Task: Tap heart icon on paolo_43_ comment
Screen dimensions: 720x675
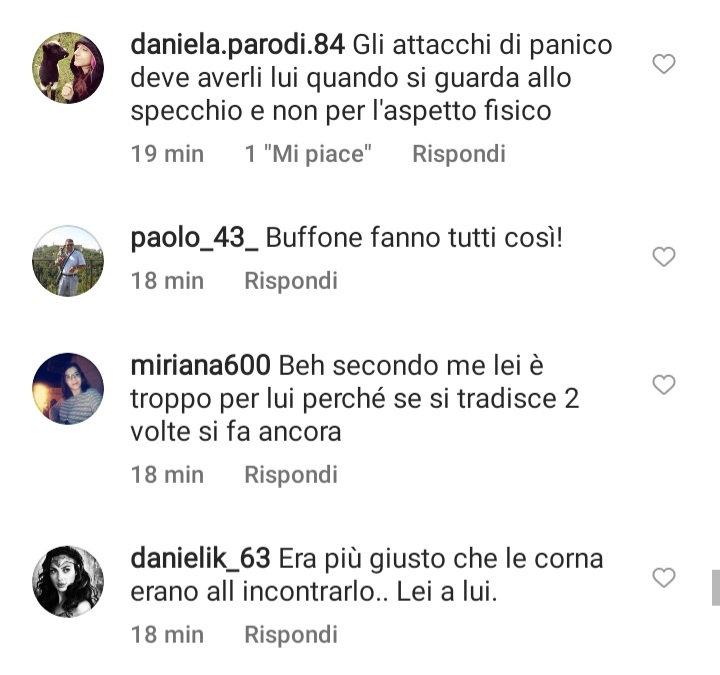Action: [x=664, y=257]
